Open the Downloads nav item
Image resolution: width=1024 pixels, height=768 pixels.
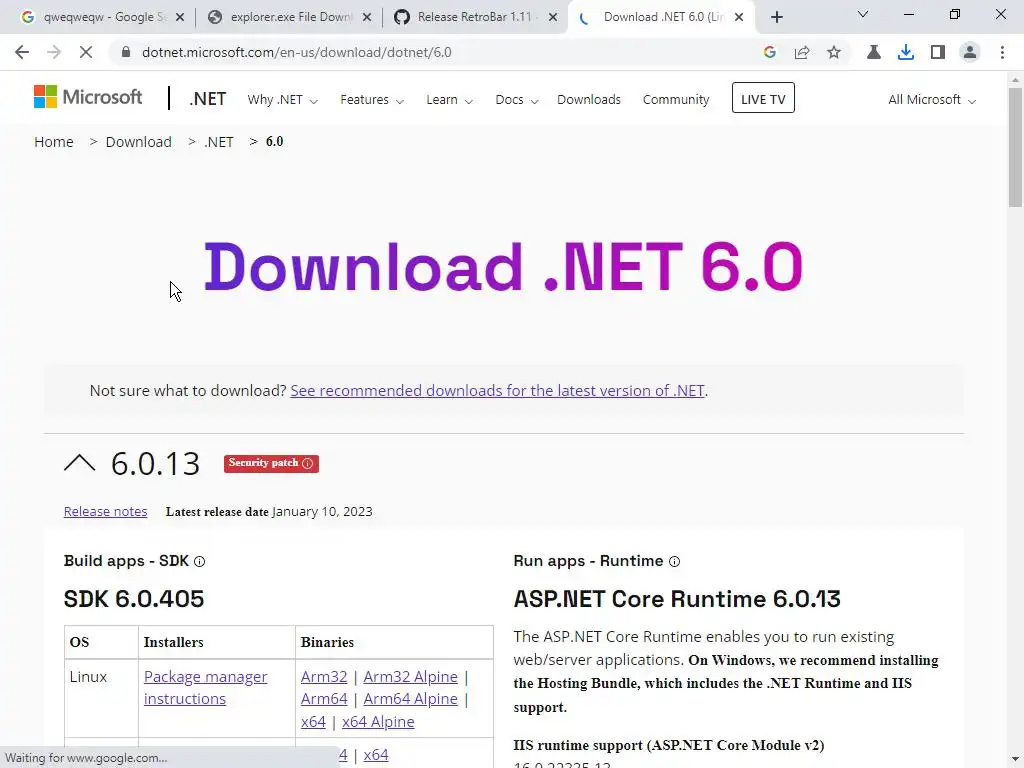coord(589,100)
